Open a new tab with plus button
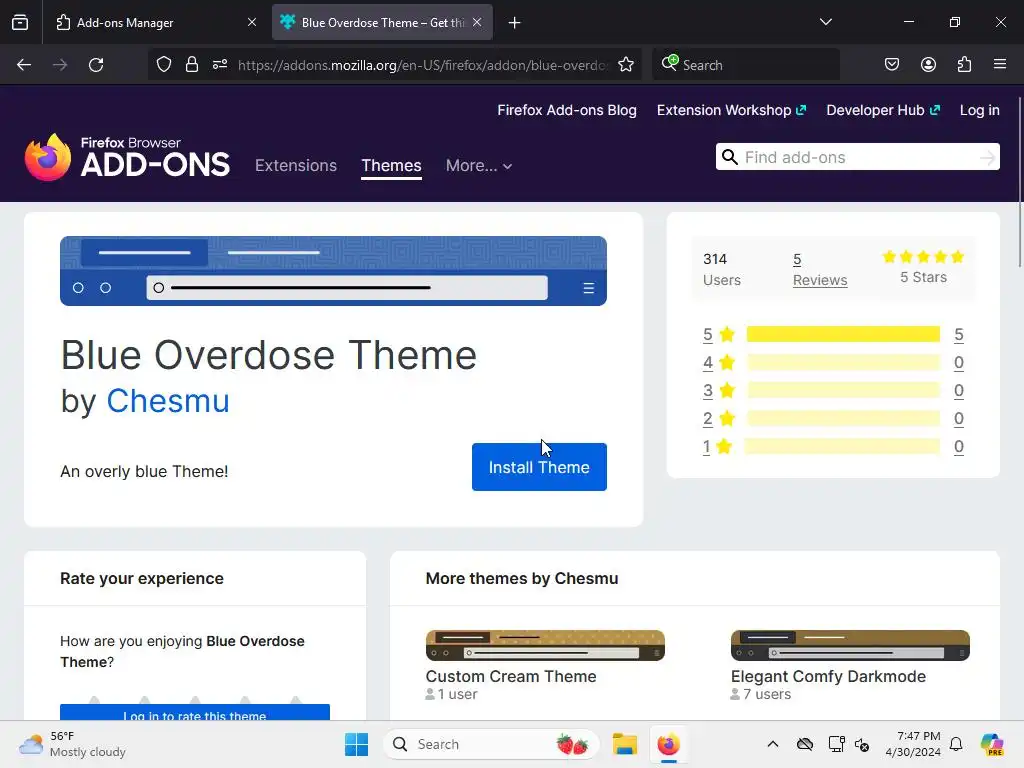 pos(515,23)
